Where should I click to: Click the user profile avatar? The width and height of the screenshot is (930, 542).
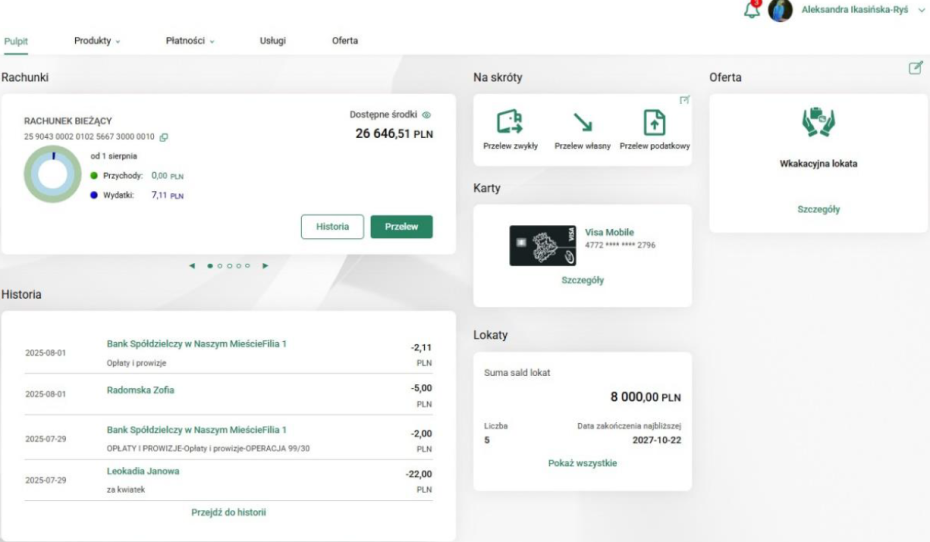click(780, 11)
